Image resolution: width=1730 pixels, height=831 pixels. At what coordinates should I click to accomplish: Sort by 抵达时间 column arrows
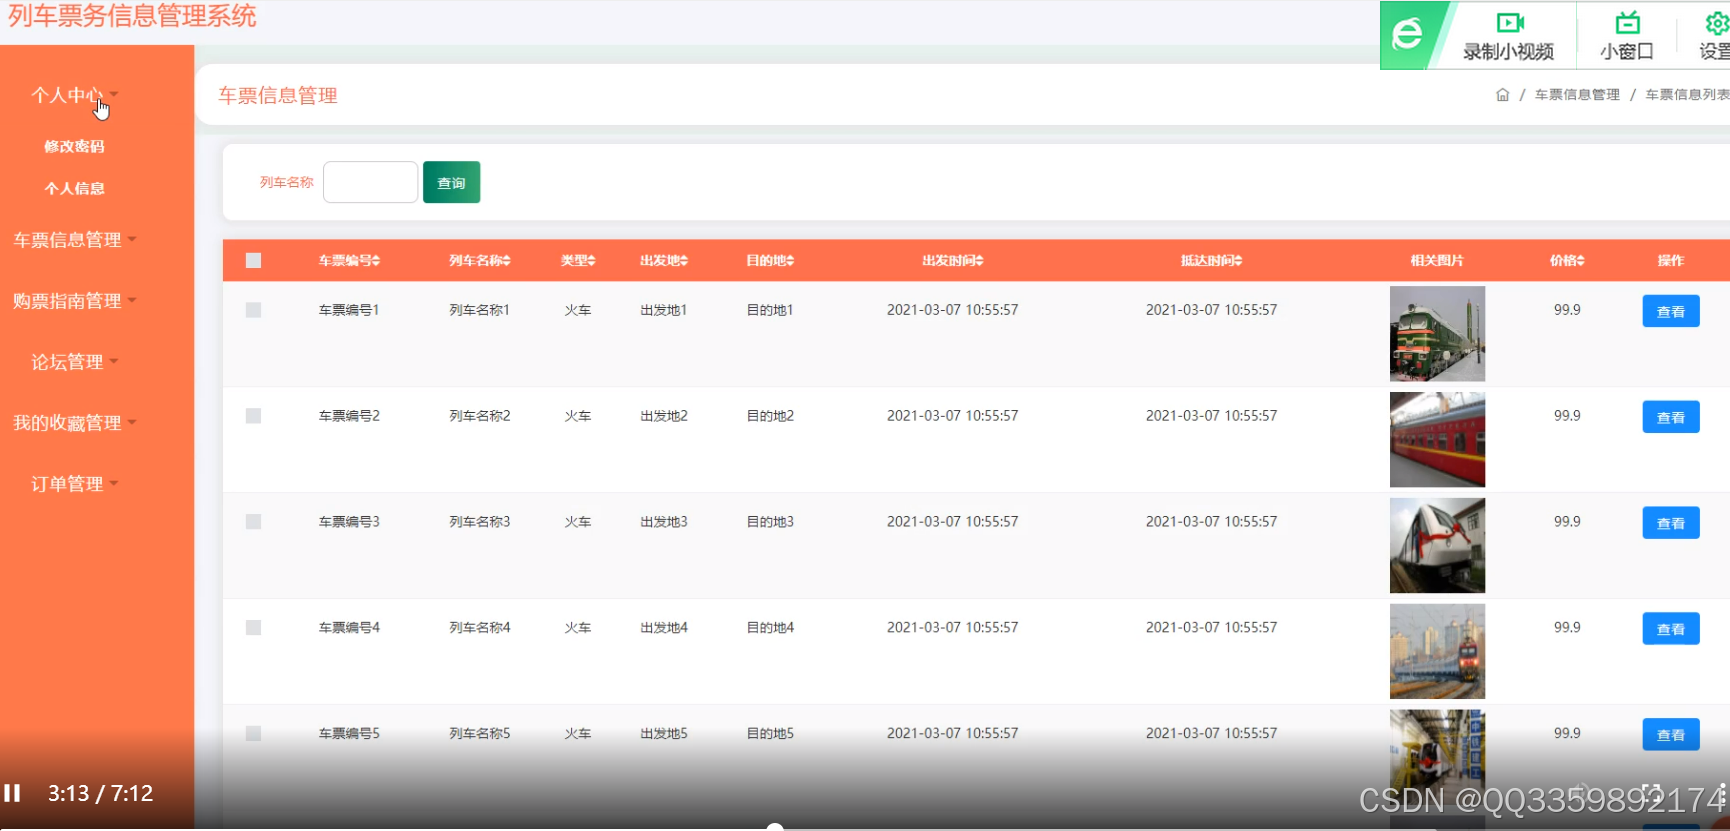click(1238, 261)
